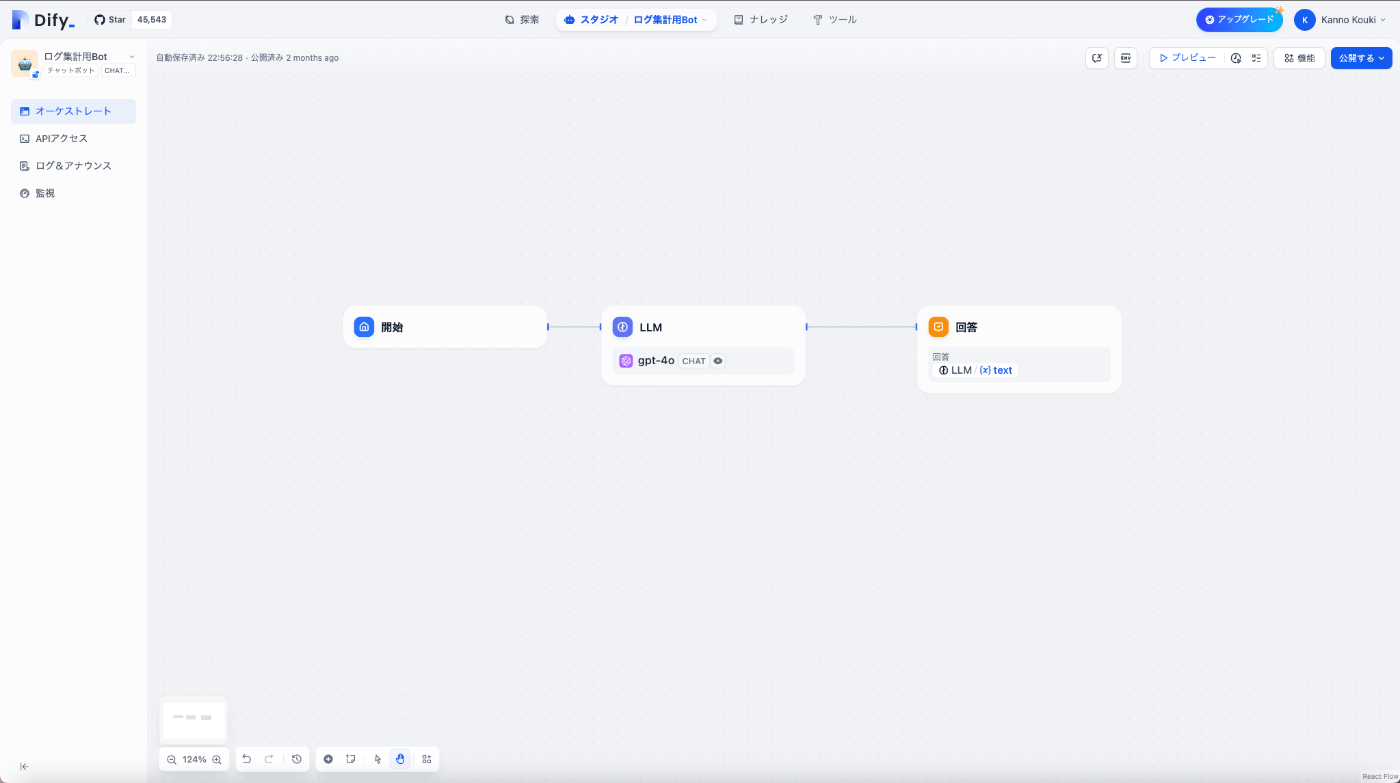
Task: Click the gpt-4o model row
Action: point(703,361)
